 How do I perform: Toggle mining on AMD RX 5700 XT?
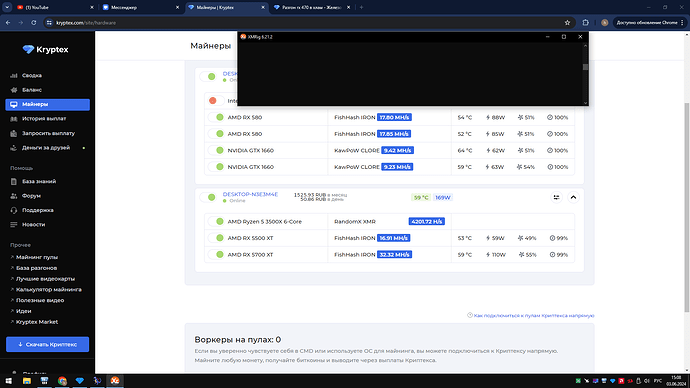(216, 255)
